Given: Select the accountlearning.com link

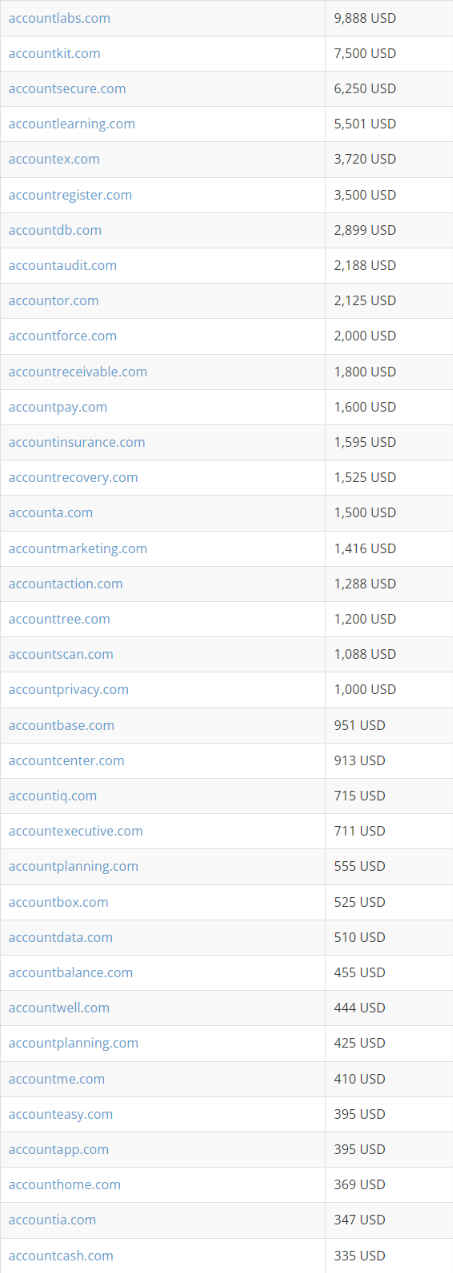Looking at the screenshot, I should (x=71, y=124).
